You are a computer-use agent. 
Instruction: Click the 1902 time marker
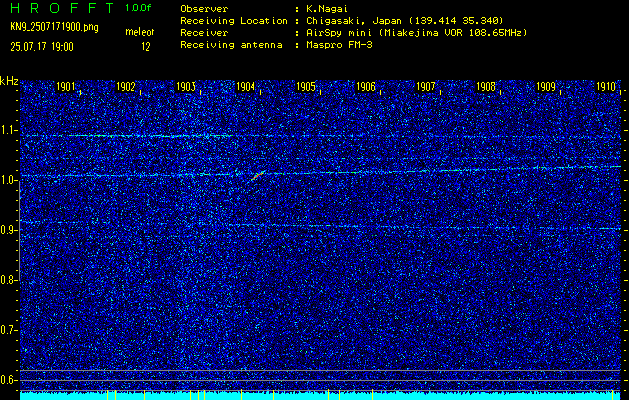(x=126, y=87)
